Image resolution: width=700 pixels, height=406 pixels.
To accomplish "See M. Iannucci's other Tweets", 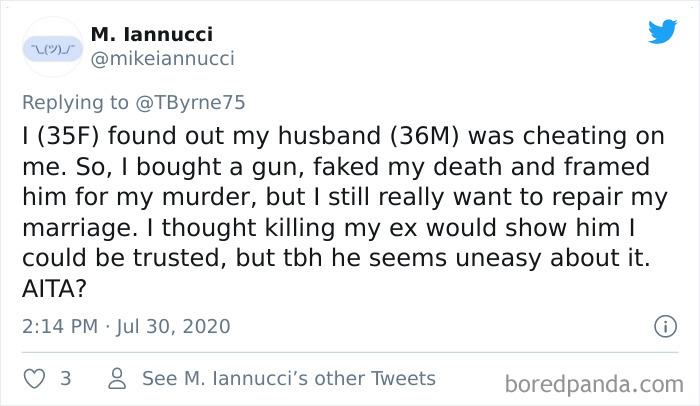I will [x=288, y=379].
